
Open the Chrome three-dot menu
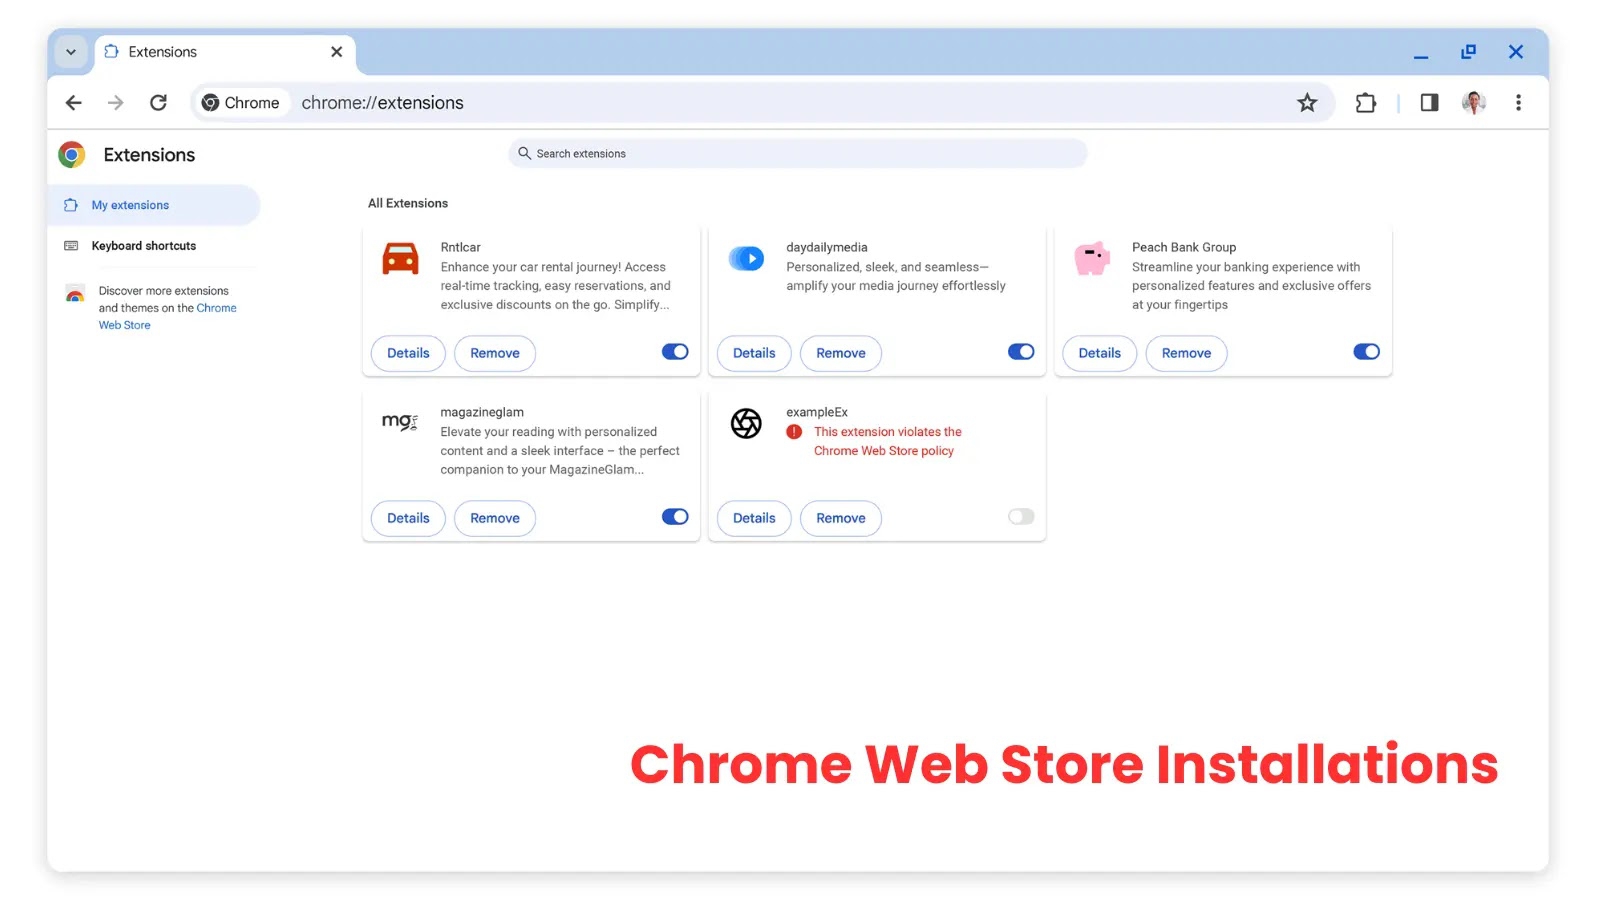pyautogui.click(x=1518, y=103)
